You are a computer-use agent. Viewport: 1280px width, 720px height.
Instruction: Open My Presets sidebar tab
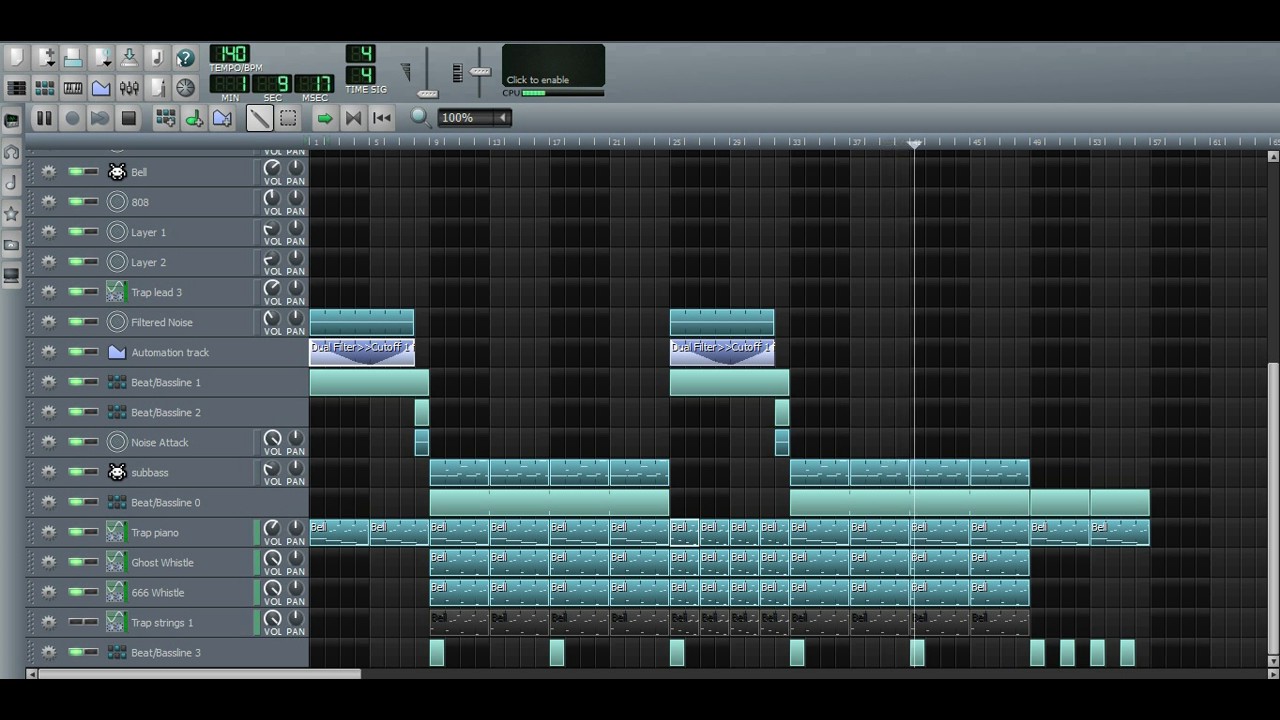12,214
